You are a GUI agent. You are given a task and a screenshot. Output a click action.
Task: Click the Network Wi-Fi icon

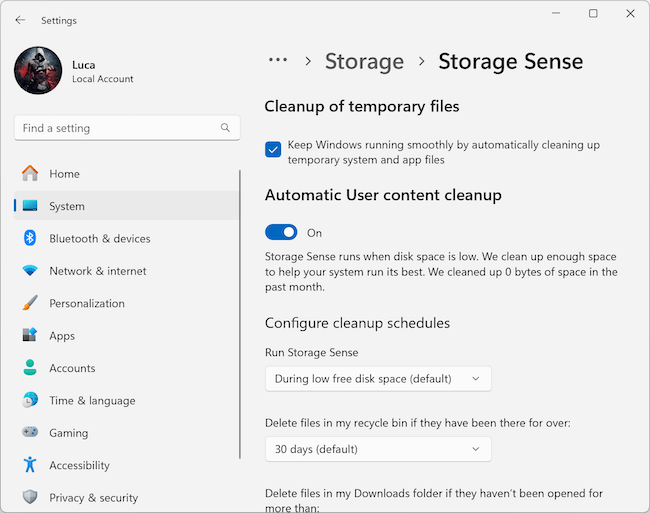[30, 271]
